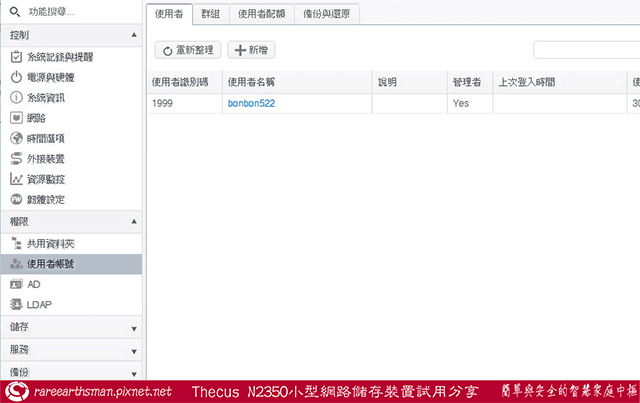Expand the 備份 section arrow
This screenshot has width=640, height=403.
pyautogui.click(x=134, y=374)
